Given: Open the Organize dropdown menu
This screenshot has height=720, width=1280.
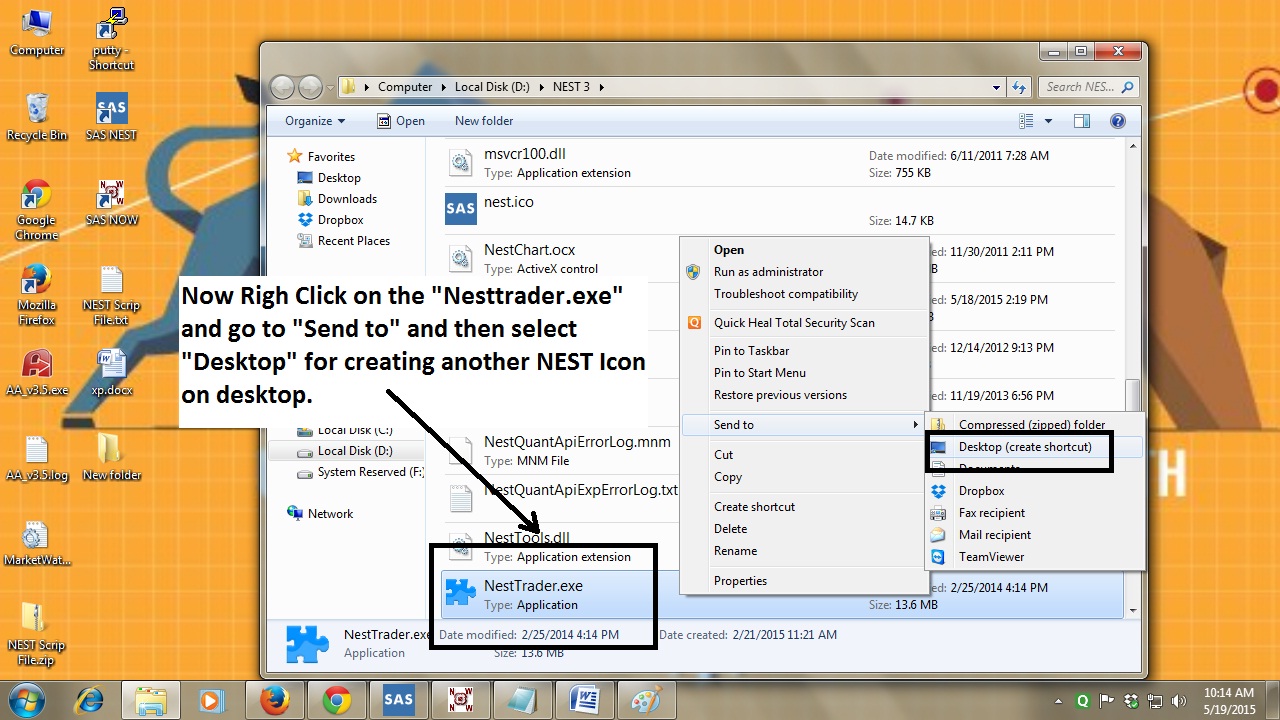Looking at the screenshot, I should point(315,121).
